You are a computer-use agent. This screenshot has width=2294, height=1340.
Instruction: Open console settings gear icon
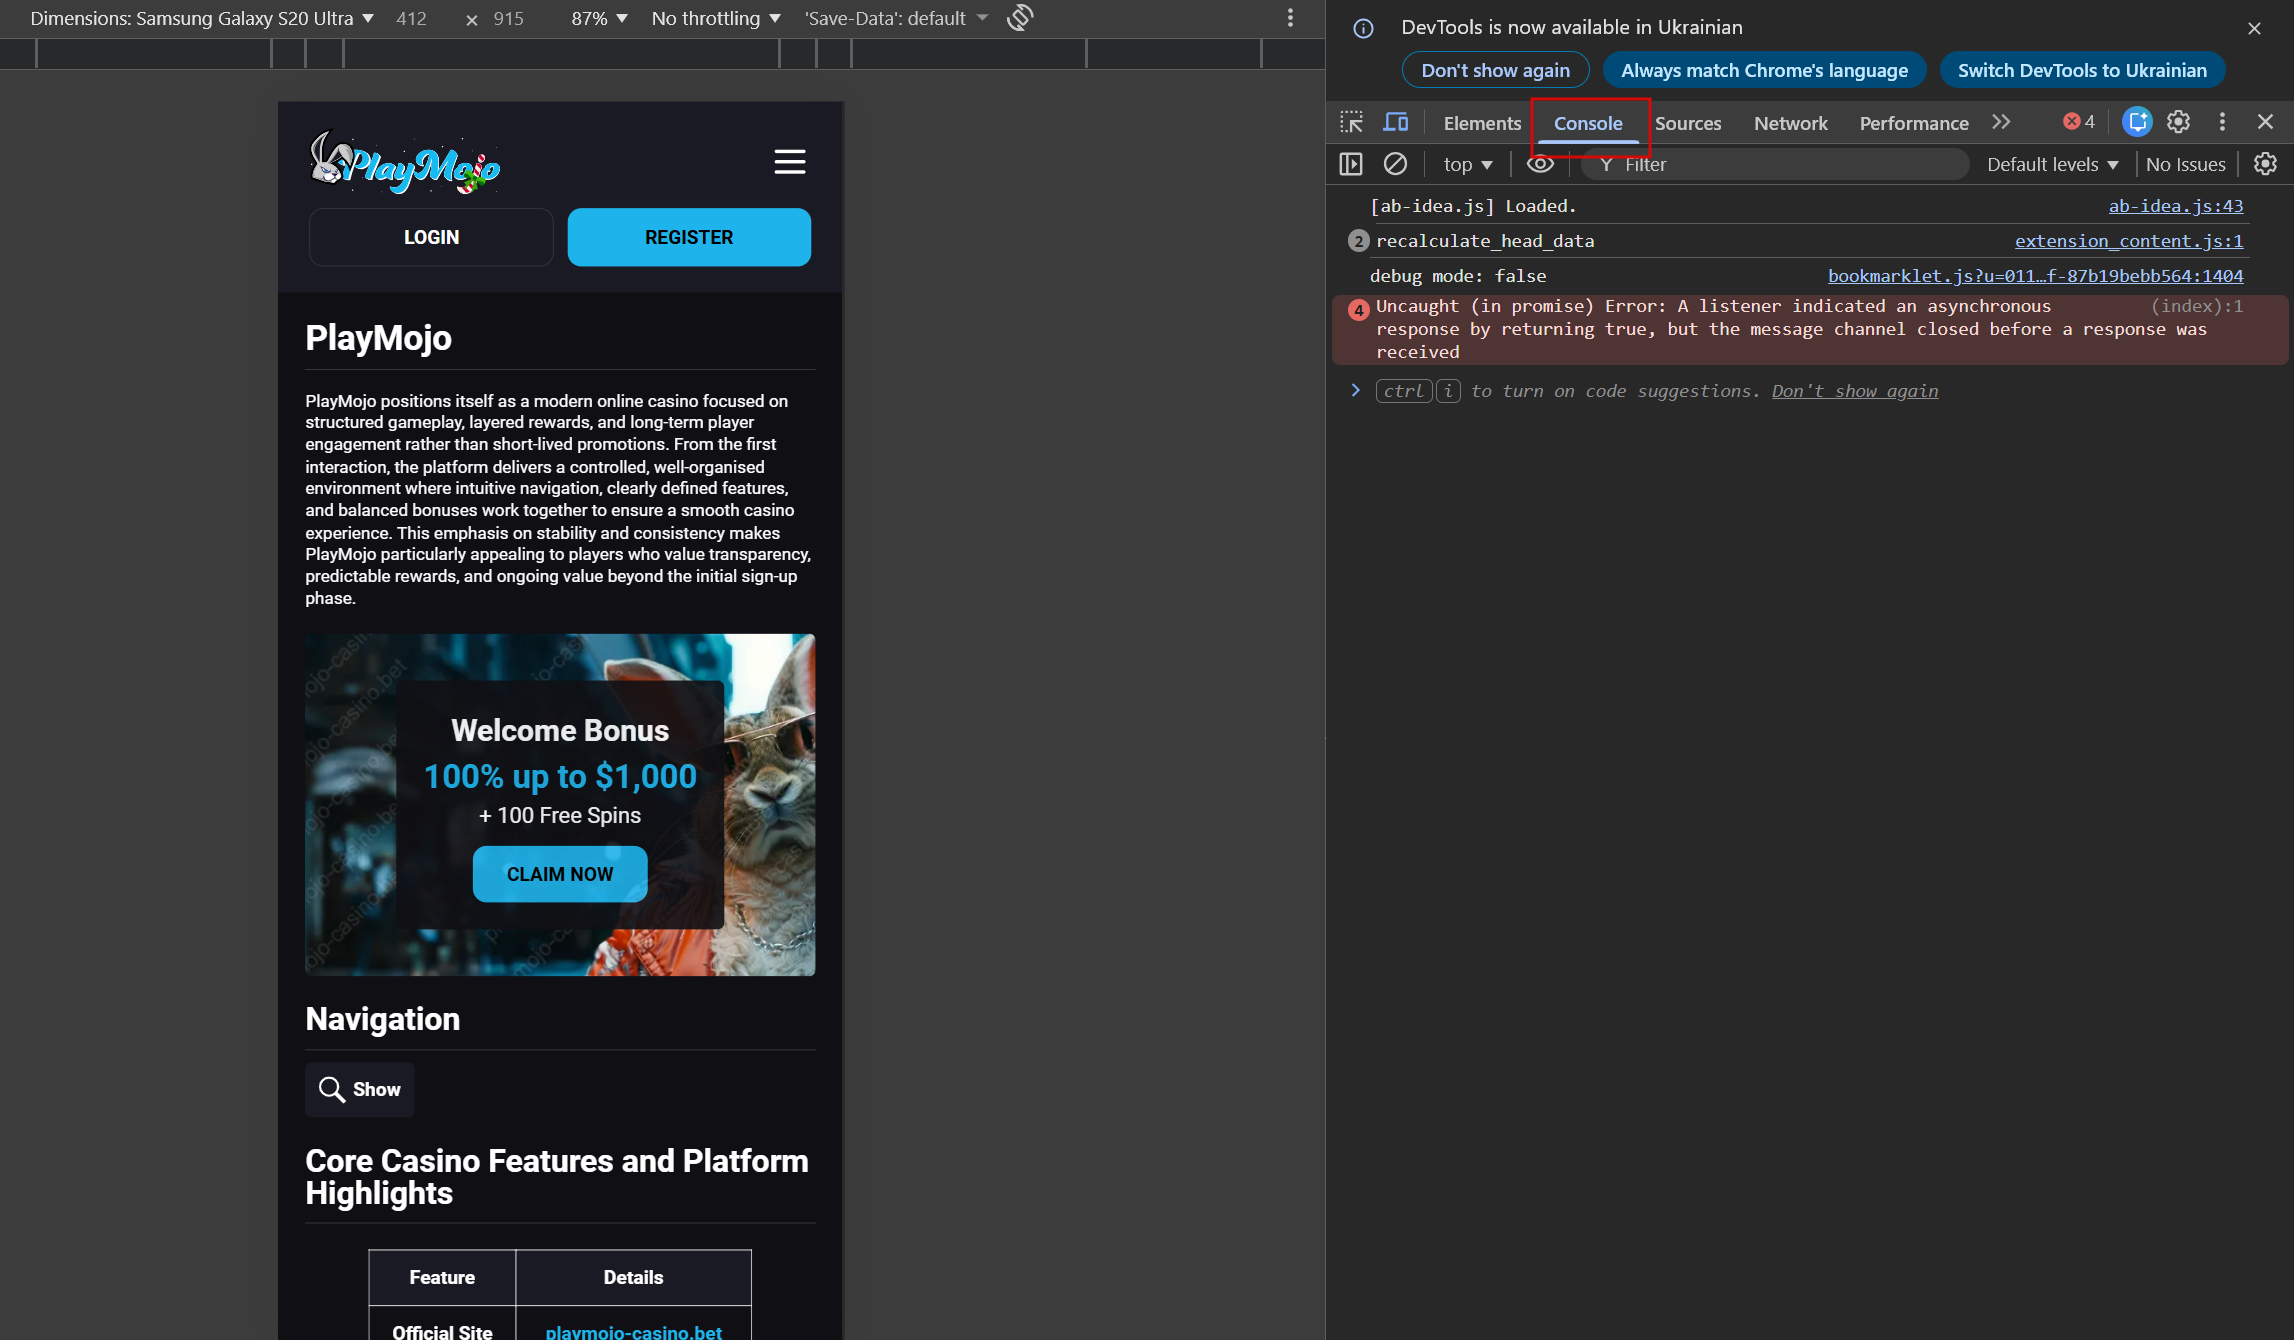click(x=2265, y=164)
